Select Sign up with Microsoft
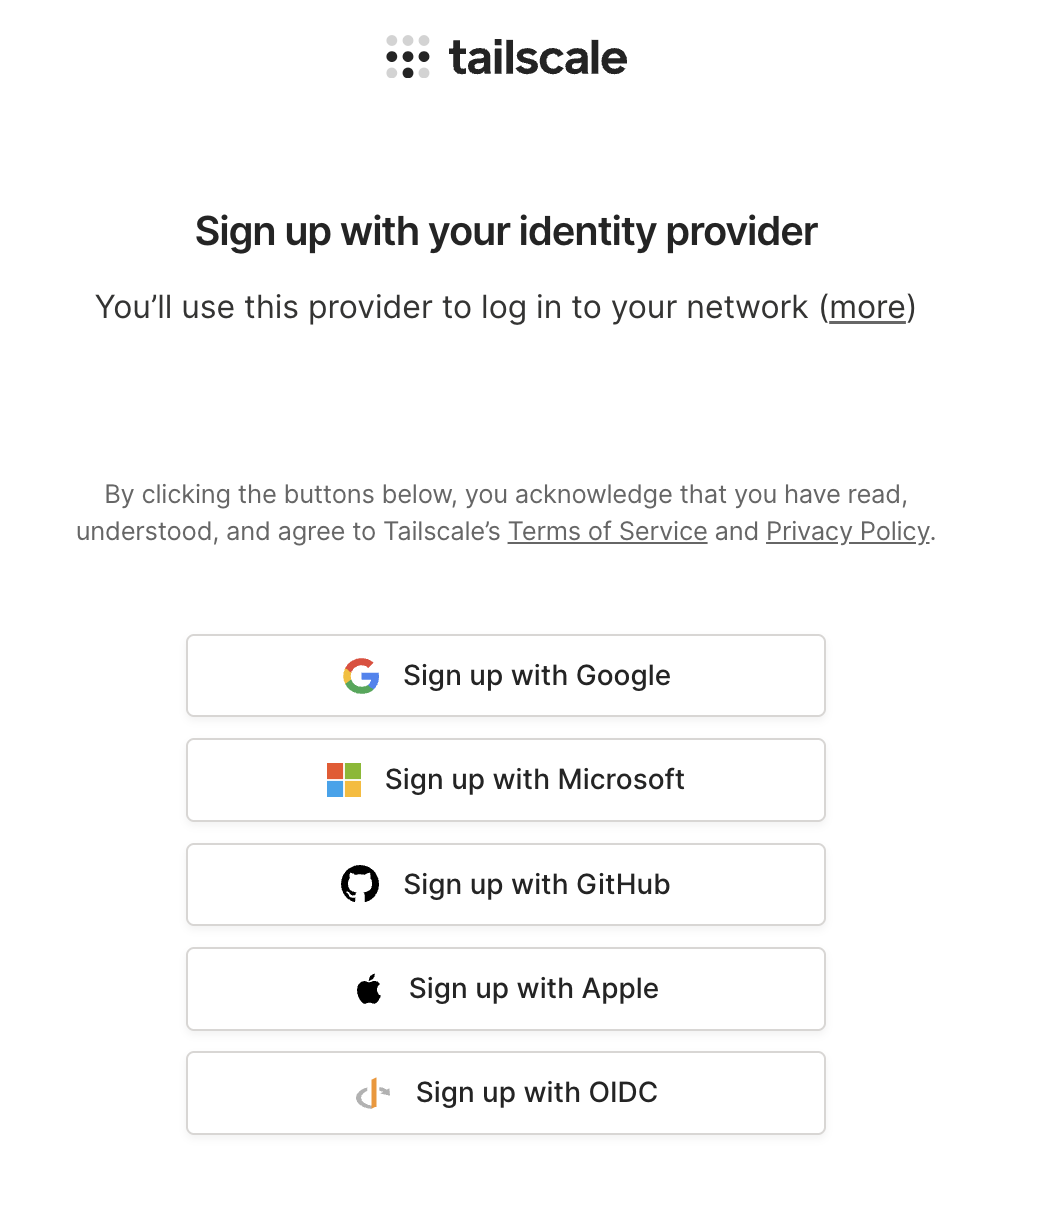1042x1208 pixels. (505, 780)
